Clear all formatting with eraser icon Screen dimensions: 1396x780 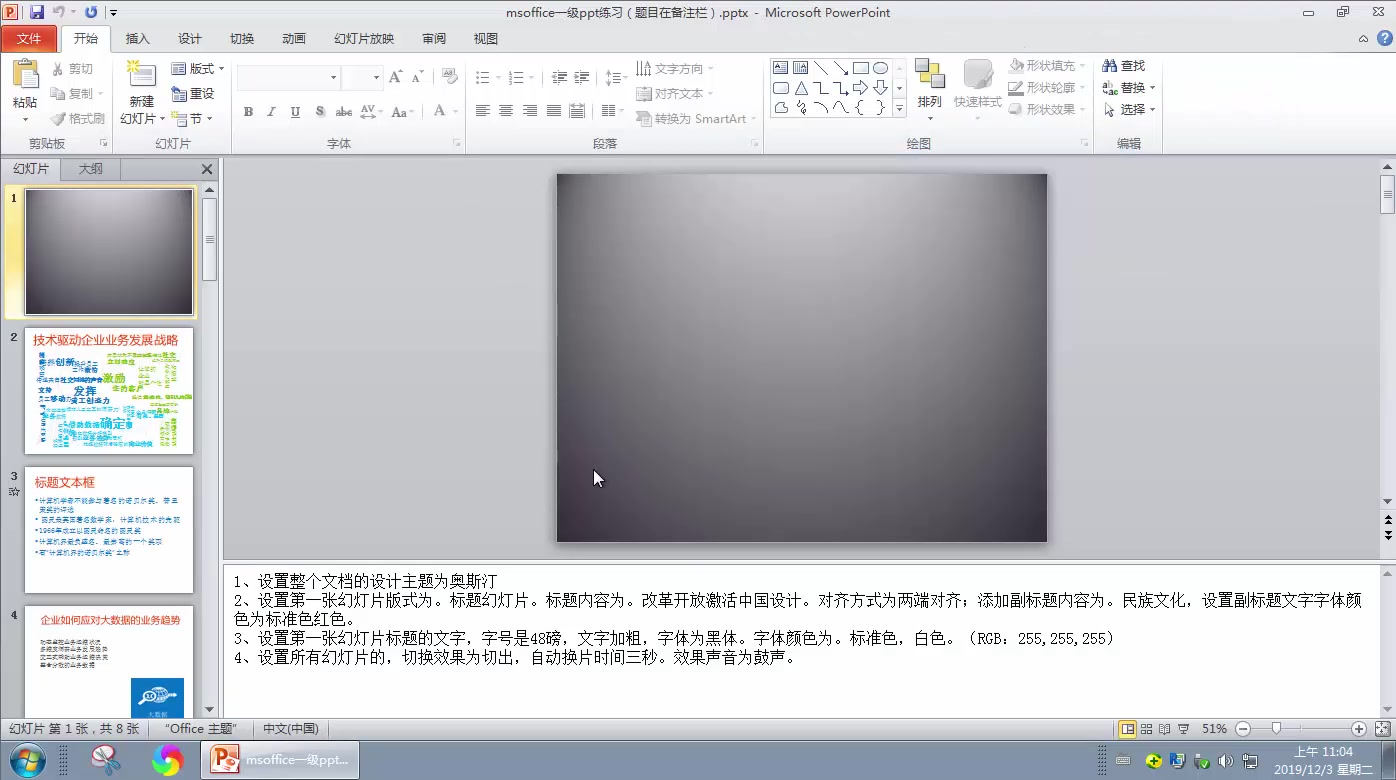[450, 78]
